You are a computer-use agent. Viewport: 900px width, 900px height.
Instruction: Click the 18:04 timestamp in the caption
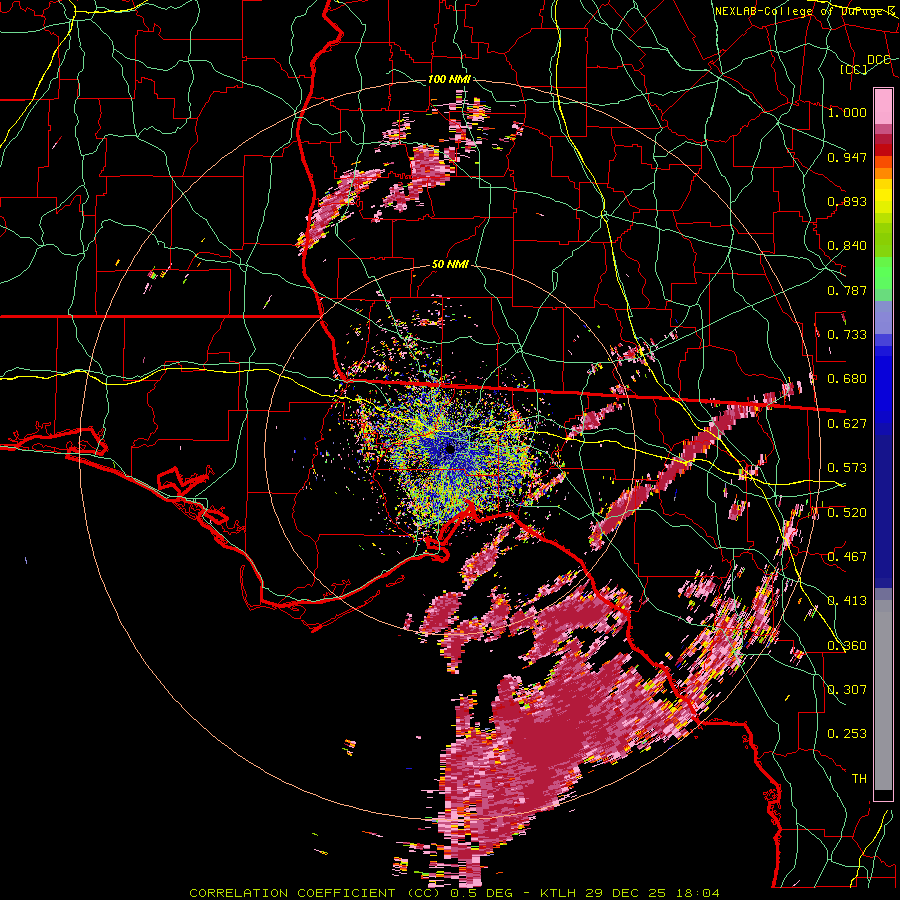pyautogui.click(x=698, y=893)
